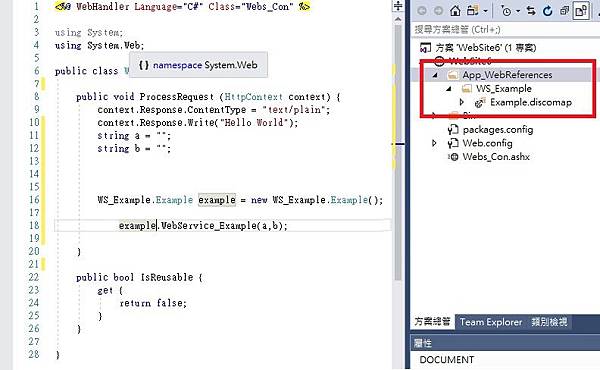Click the WS_Example folder icon

pos(466,89)
